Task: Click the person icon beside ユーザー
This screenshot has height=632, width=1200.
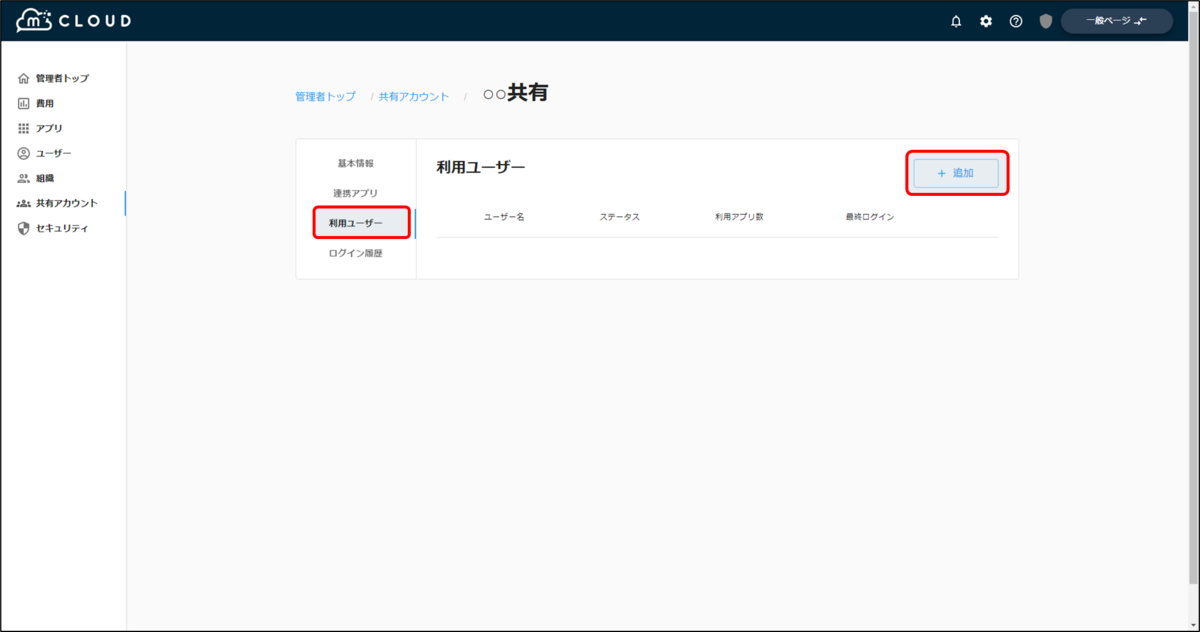Action: (24, 153)
